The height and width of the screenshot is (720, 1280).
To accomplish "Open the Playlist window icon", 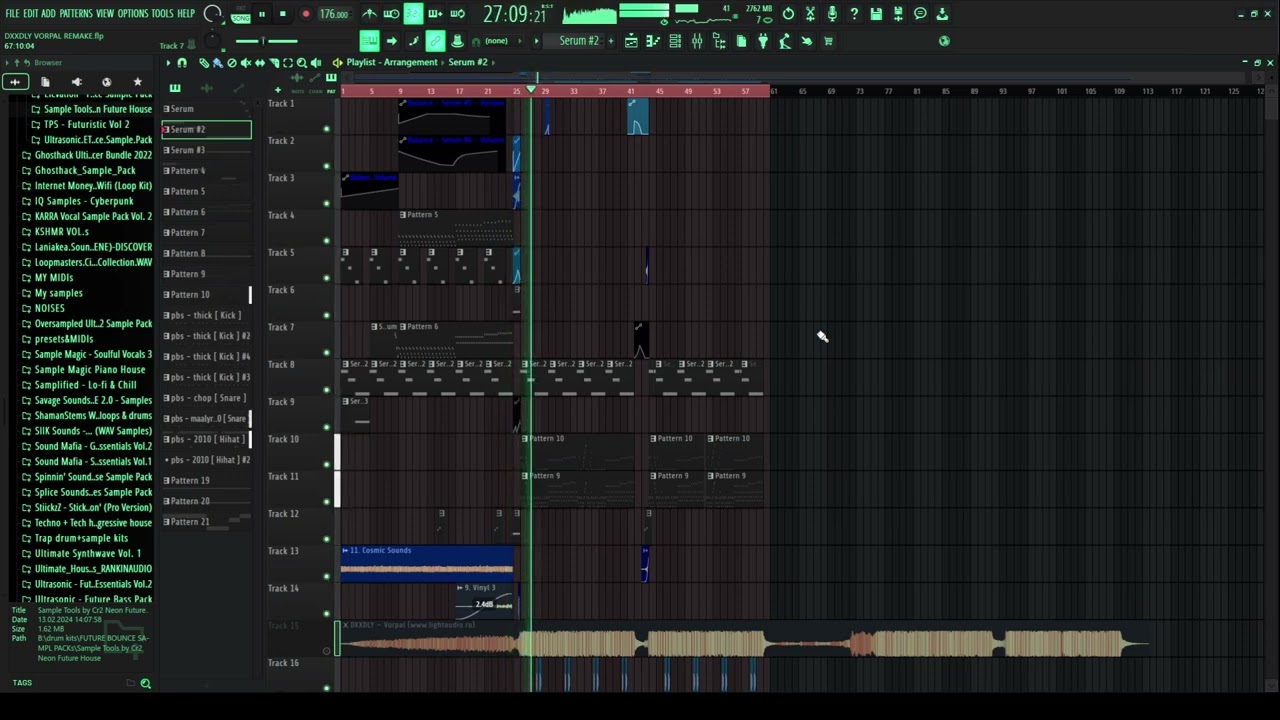I will click(x=631, y=41).
